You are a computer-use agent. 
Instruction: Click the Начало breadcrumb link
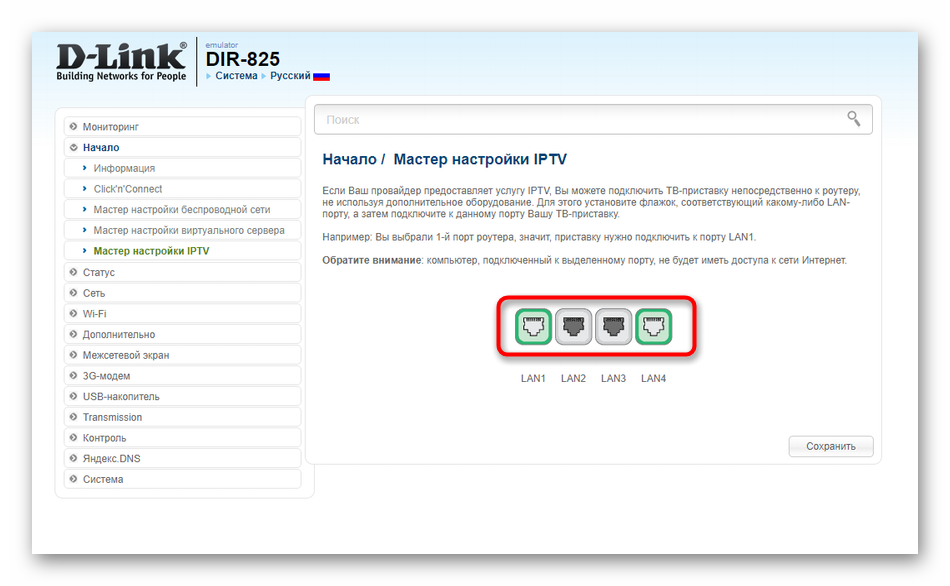pyautogui.click(x=348, y=160)
